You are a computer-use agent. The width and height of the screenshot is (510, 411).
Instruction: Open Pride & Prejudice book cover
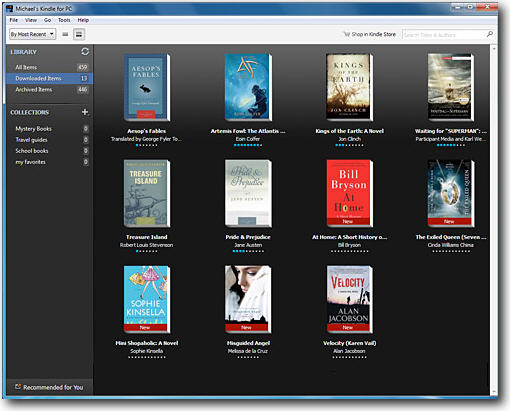tap(248, 193)
